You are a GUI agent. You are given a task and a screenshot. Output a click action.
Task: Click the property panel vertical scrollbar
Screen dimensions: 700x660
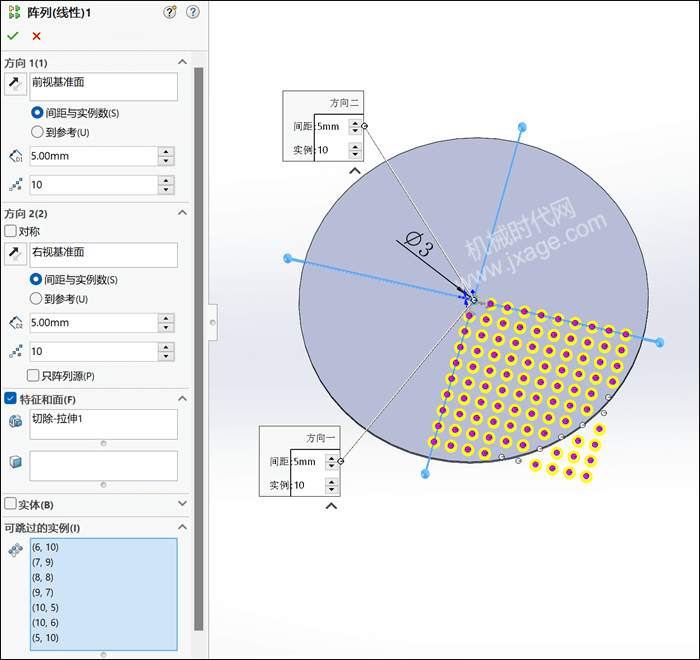click(199, 348)
